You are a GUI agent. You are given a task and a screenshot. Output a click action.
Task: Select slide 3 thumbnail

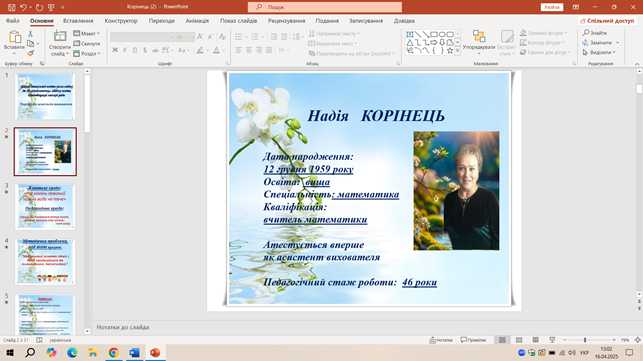pyautogui.click(x=45, y=206)
